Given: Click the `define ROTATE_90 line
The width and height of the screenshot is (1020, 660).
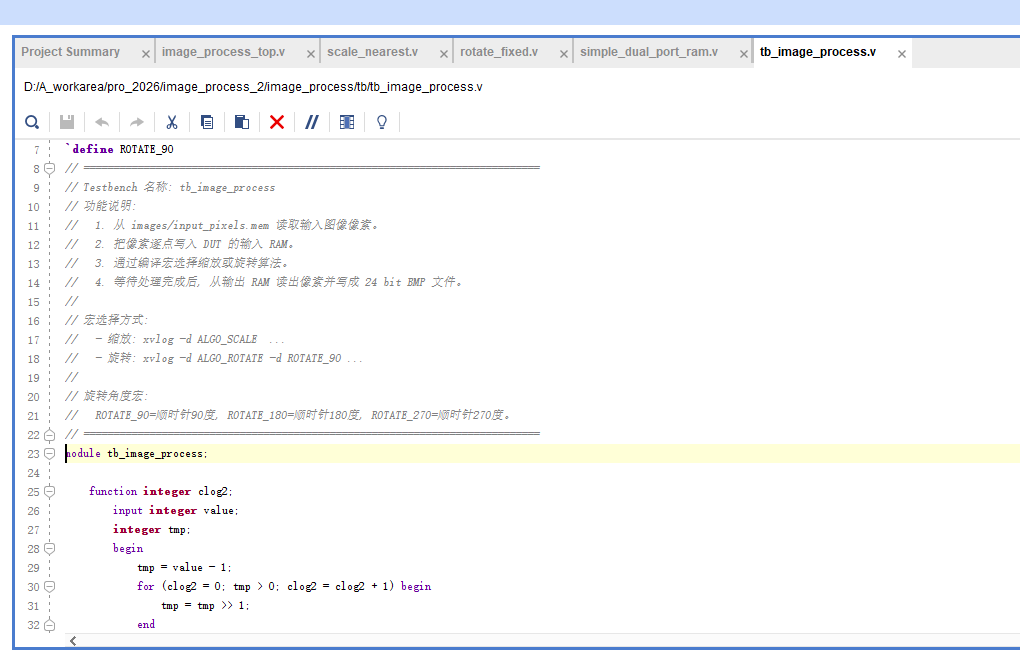Looking at the screenshot, I should (120, 150).
